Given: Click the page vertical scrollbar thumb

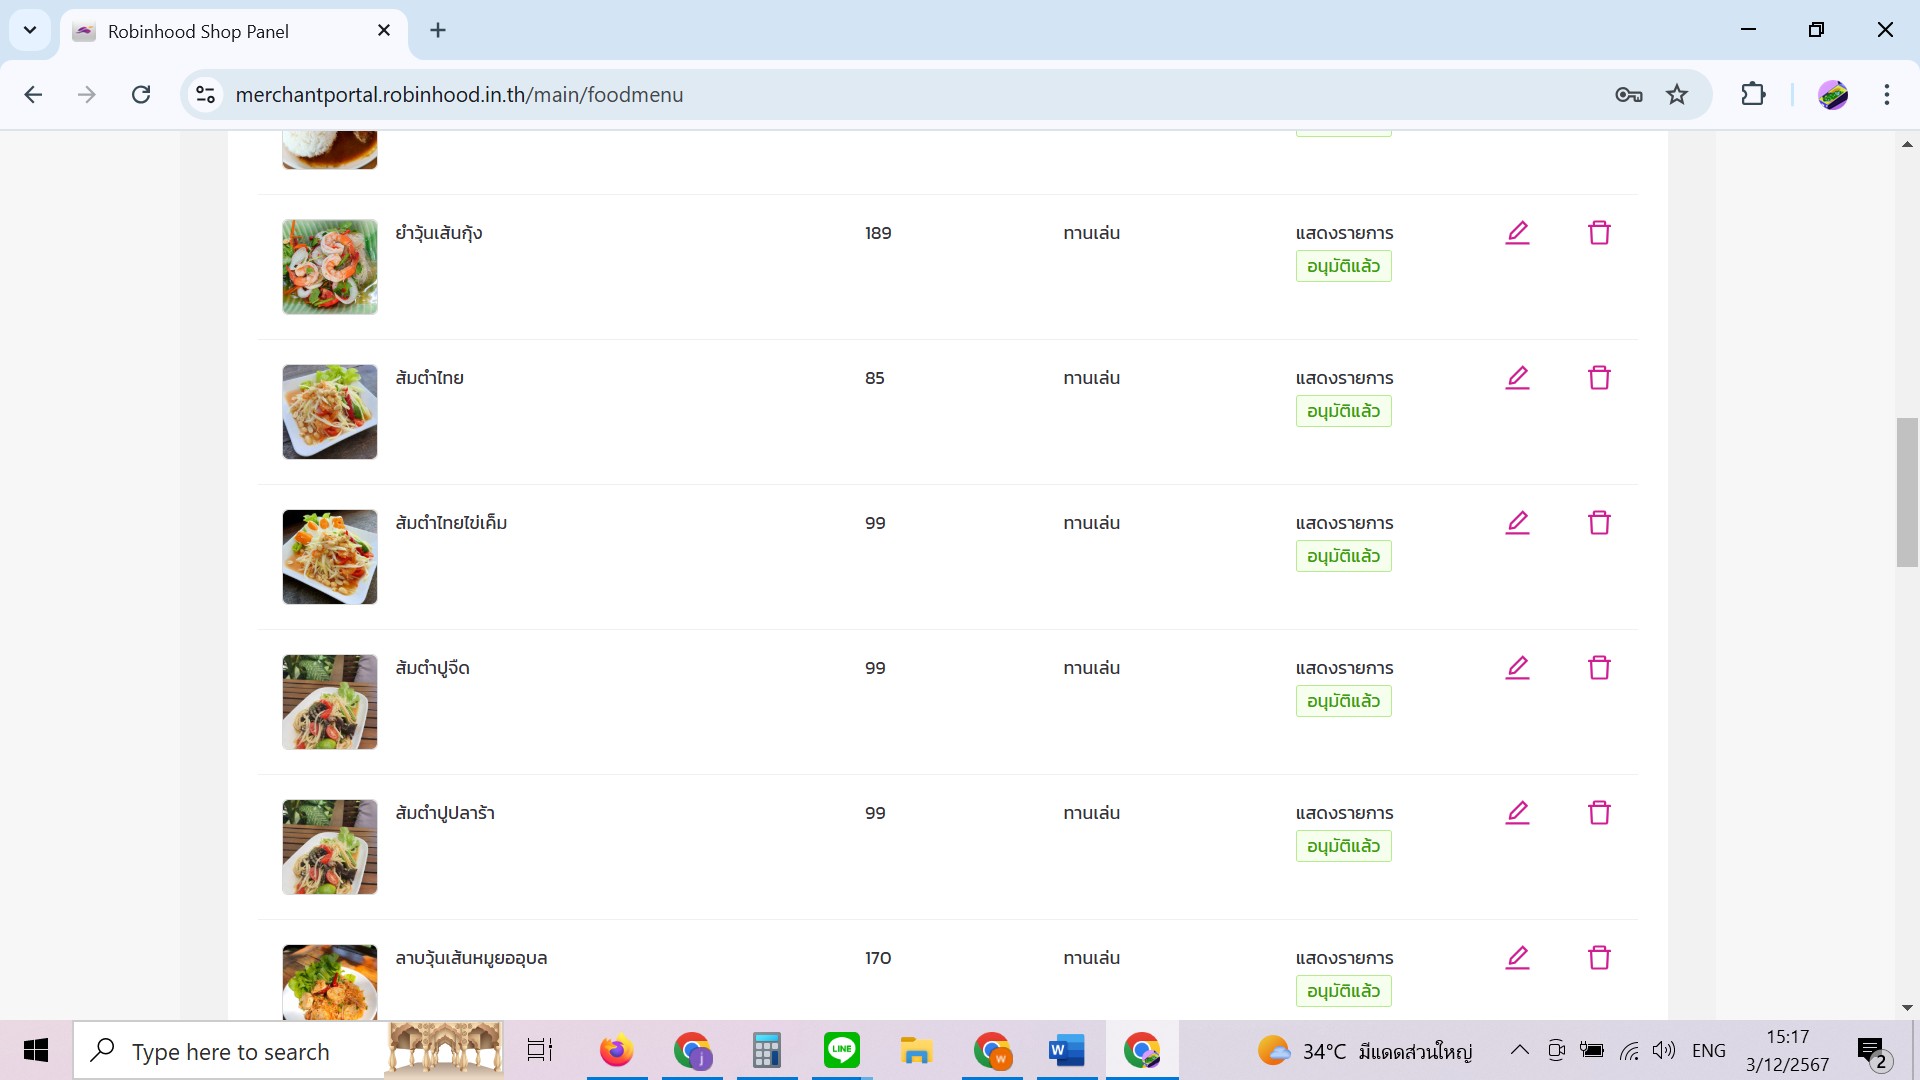Looking at the screenshot, I should coord(1907,492).
